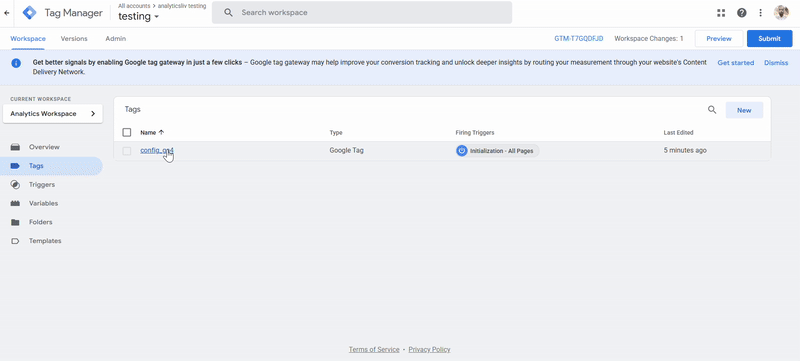This screenshot has width=800, height=361.
Task: Open the three-dot more options menu
Action: point(761,13)
